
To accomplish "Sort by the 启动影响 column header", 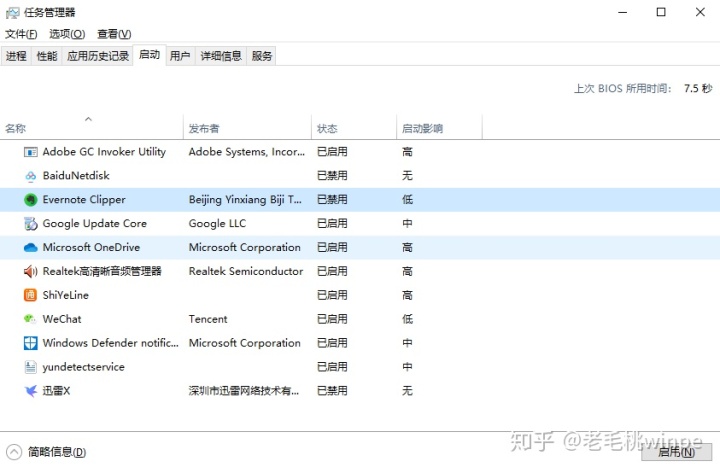I will (439, 126).
